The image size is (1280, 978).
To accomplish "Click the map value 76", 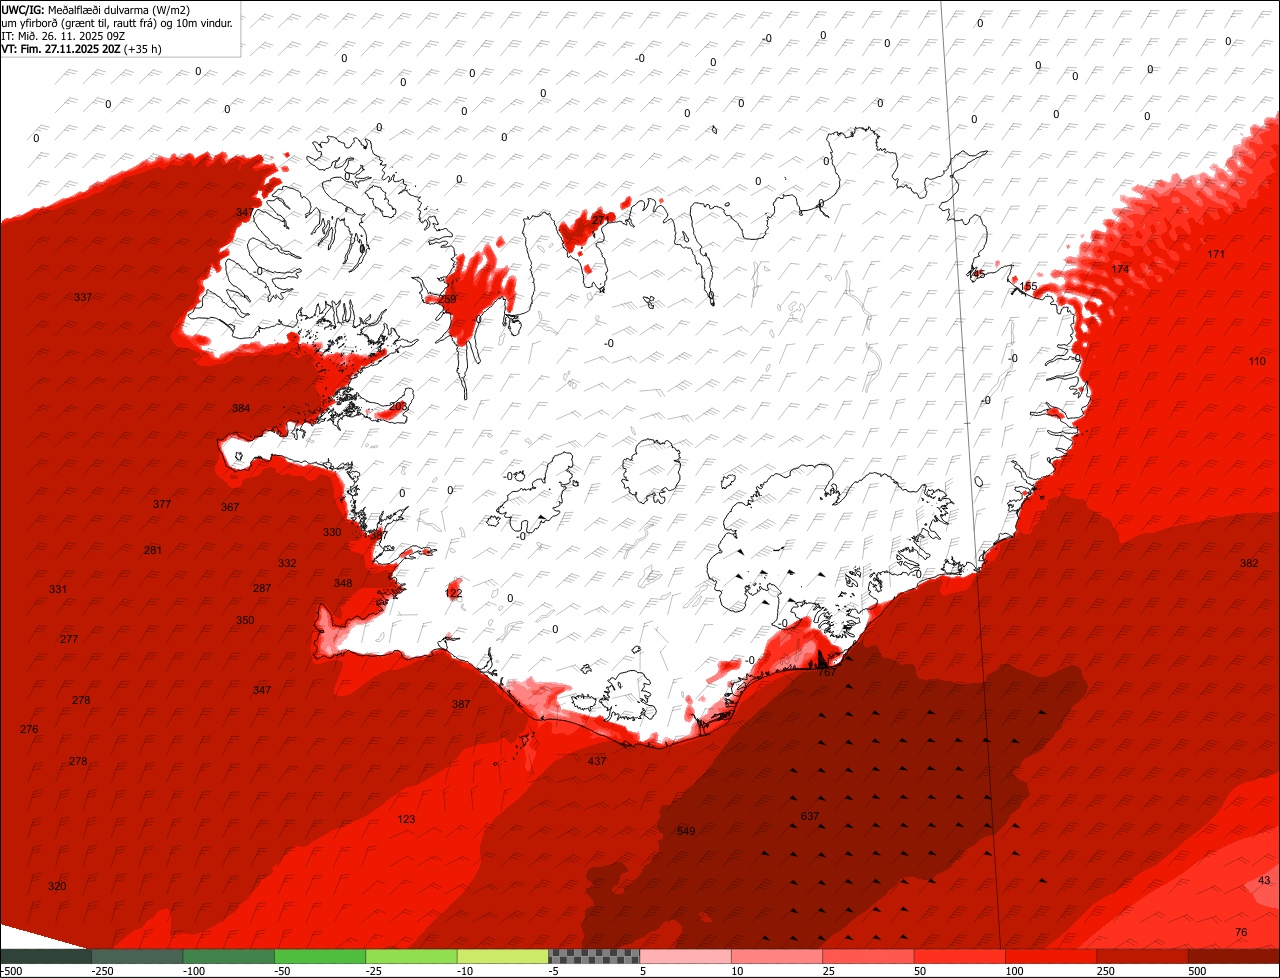I will coord(1241,933).
